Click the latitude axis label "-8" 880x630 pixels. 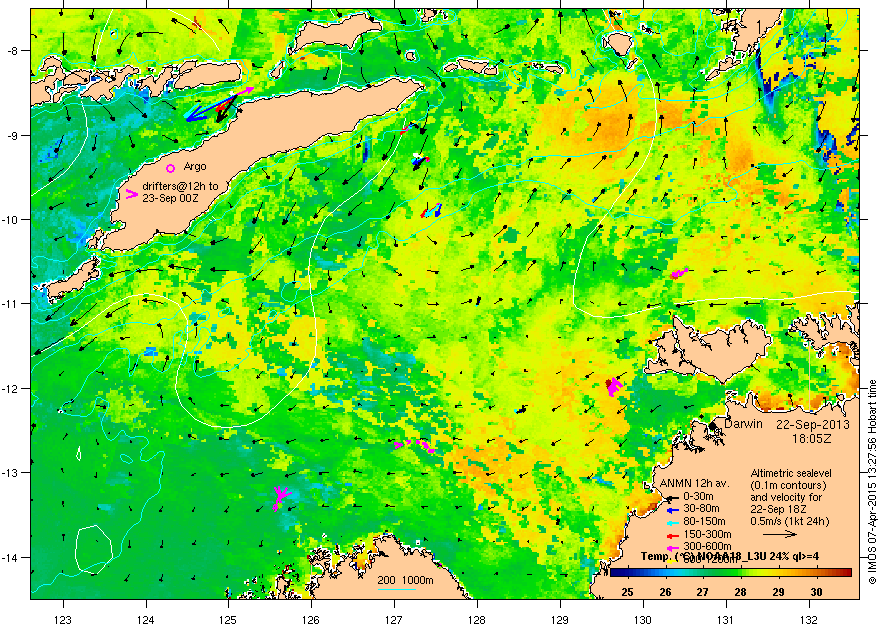[12, 50]
